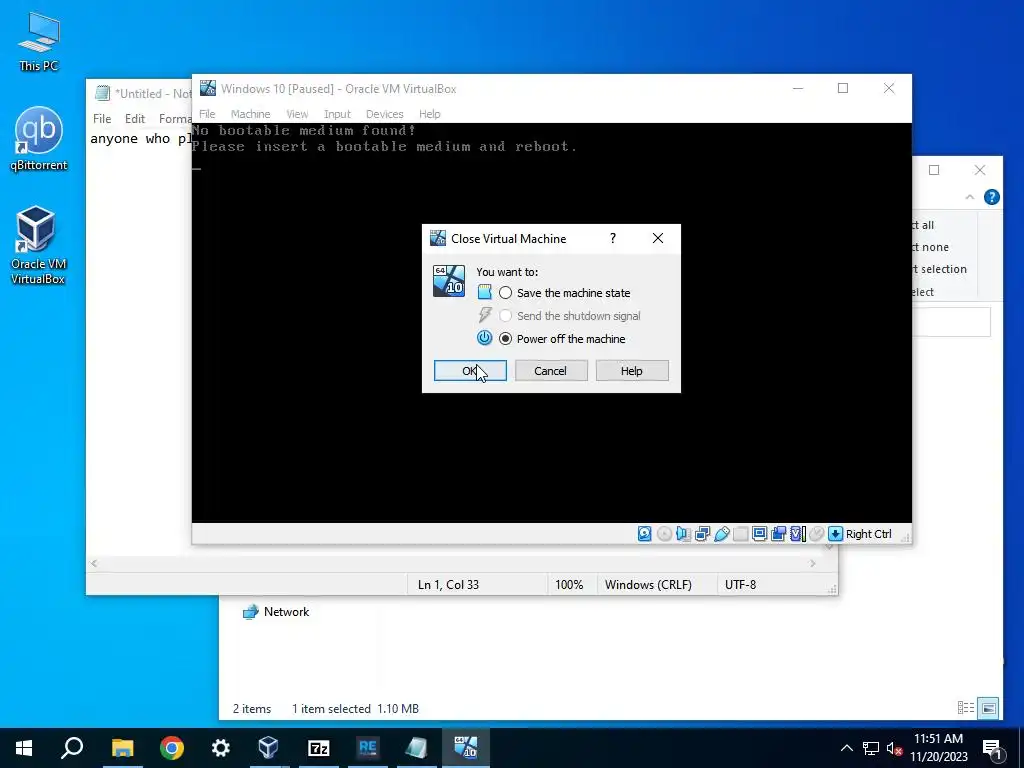Switch to File Explorer details view
Viewport: 1024px width, 768px height.
tap(966, 707)
